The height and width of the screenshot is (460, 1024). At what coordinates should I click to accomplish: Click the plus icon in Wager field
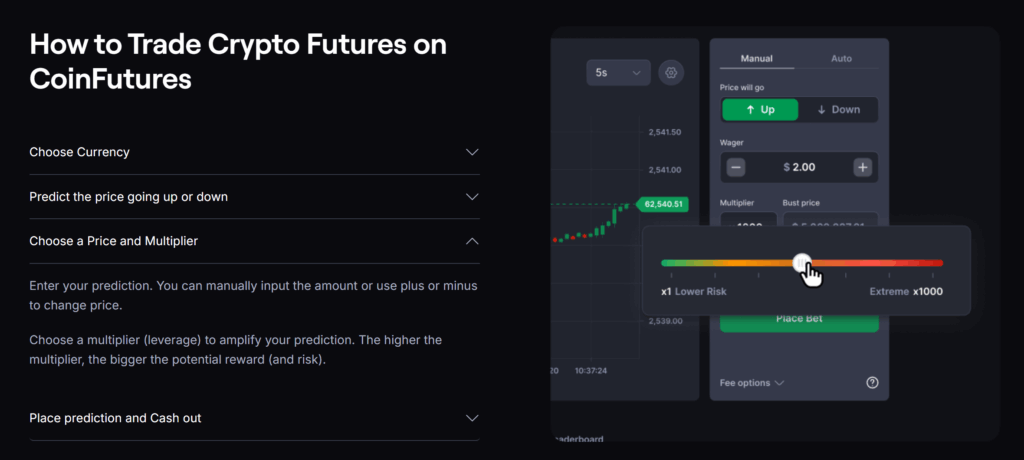pyautogui.click(x=863, y=167)
